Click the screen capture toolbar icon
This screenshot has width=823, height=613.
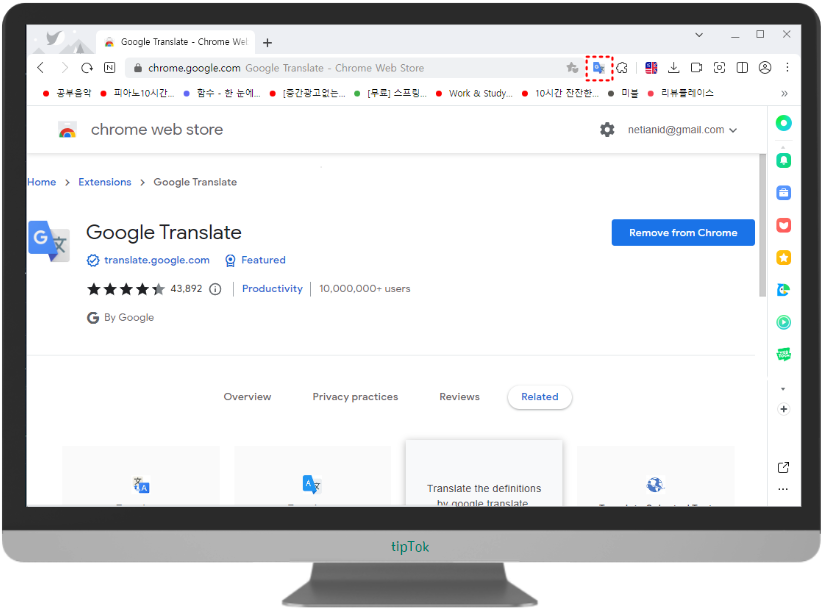[719, 68]
